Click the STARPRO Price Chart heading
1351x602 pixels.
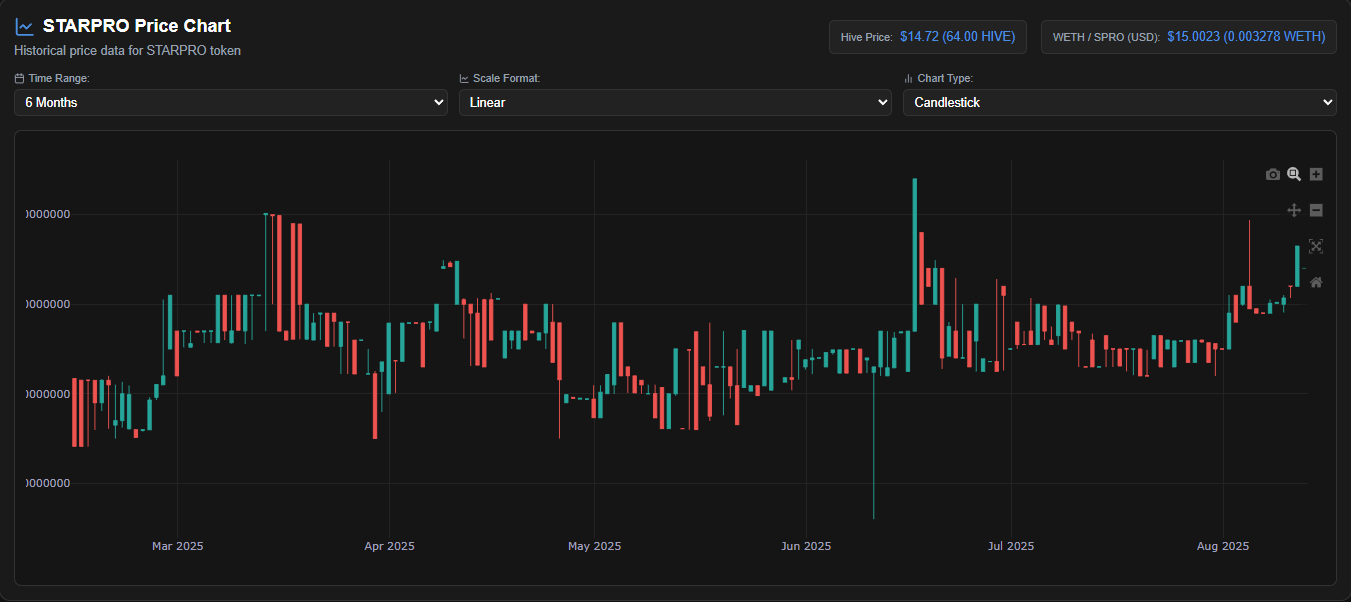[136, 26]
